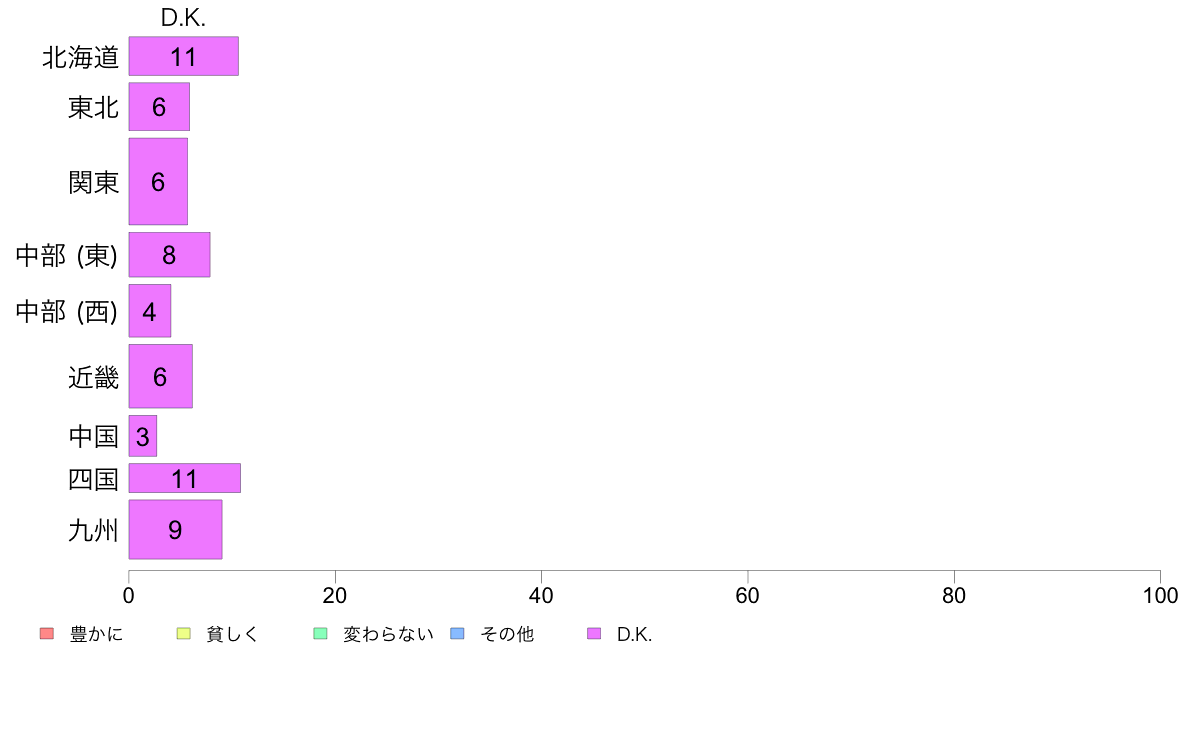Image resolution: width=1188 pixels, height=736 pixels.
Task: Select the 東北 bar showing 6
Action: pyautogui.click(x=159, y=107)
